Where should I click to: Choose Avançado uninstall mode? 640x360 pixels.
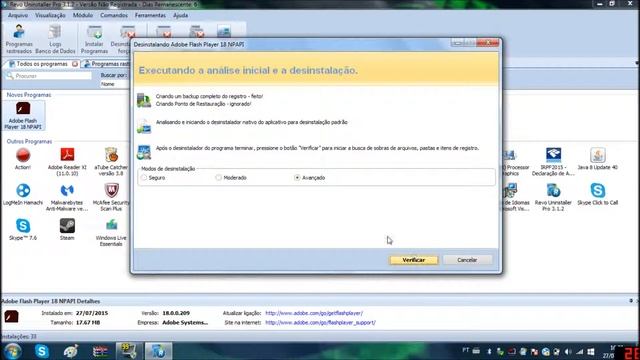point(310,178)
